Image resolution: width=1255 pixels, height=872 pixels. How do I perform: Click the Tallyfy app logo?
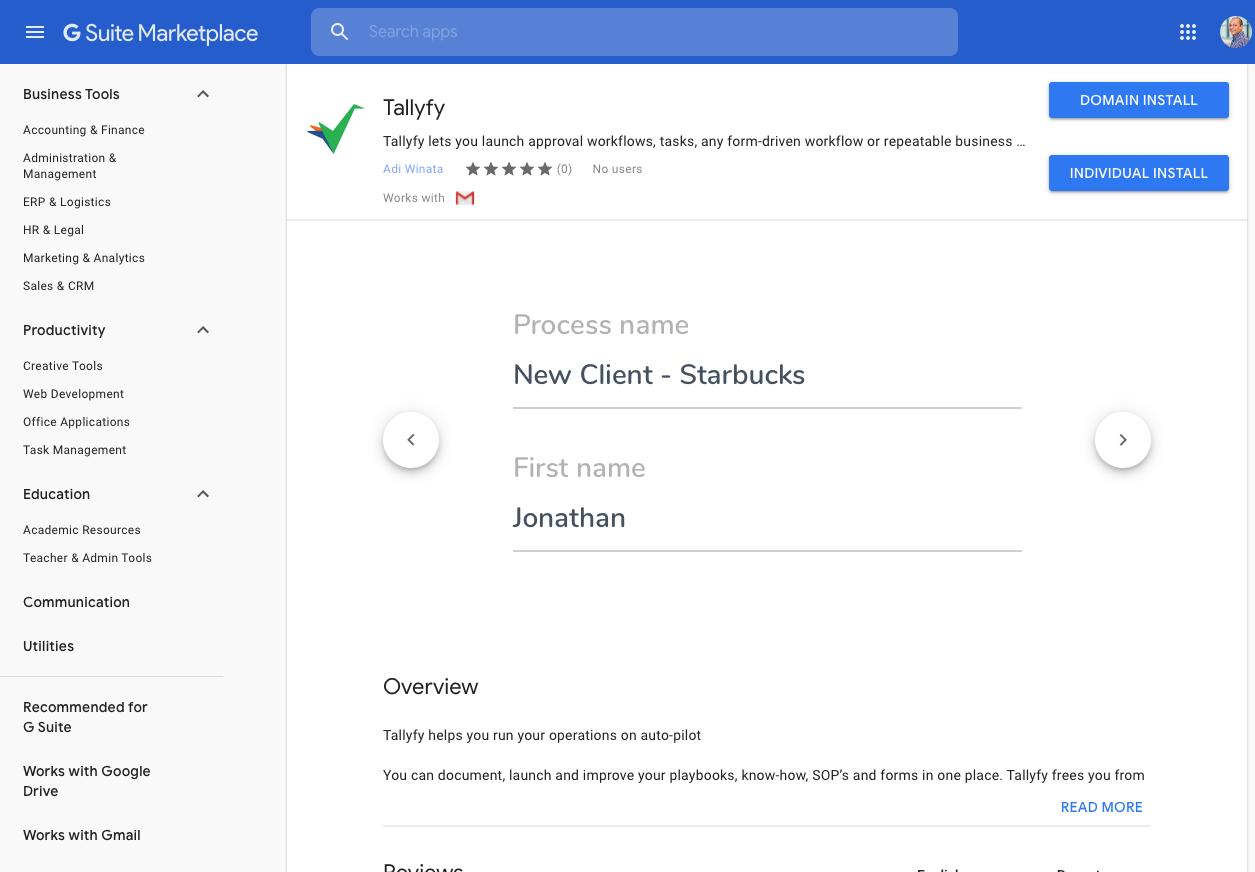pos(334,128)
